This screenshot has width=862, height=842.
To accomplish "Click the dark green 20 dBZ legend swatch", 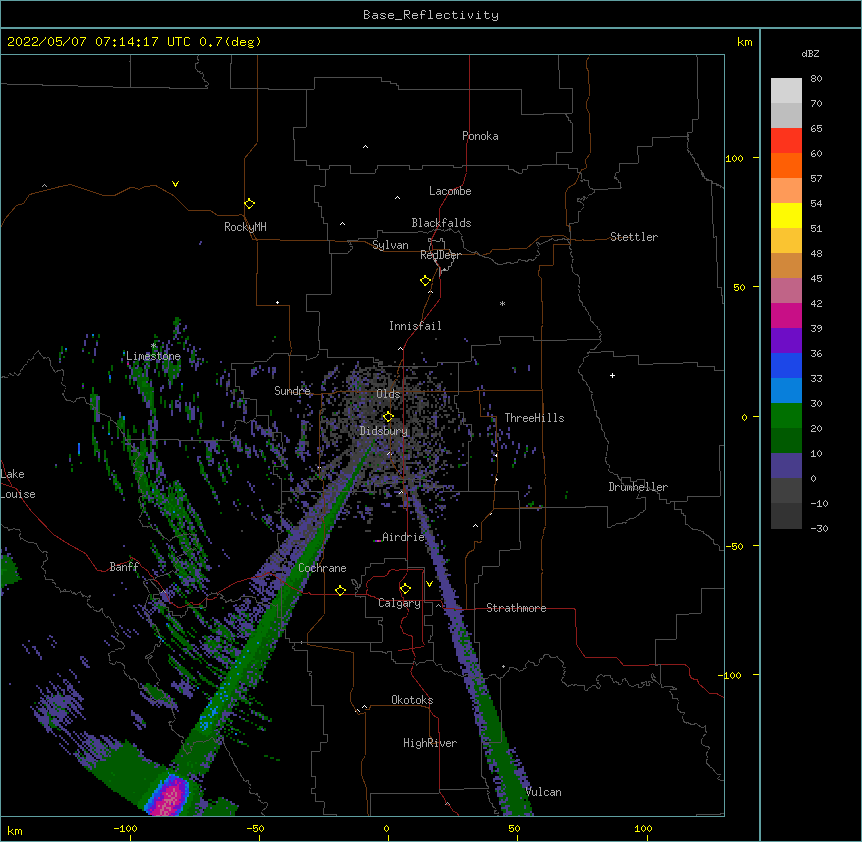I will (x=786, y=440).
